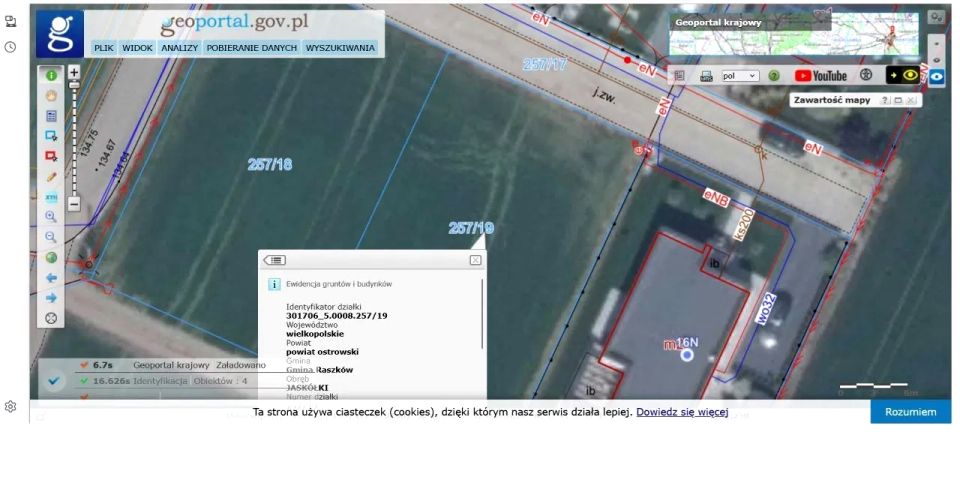Click the zoom slider plus button
960x504 pixels.
[x=74, y=73]
